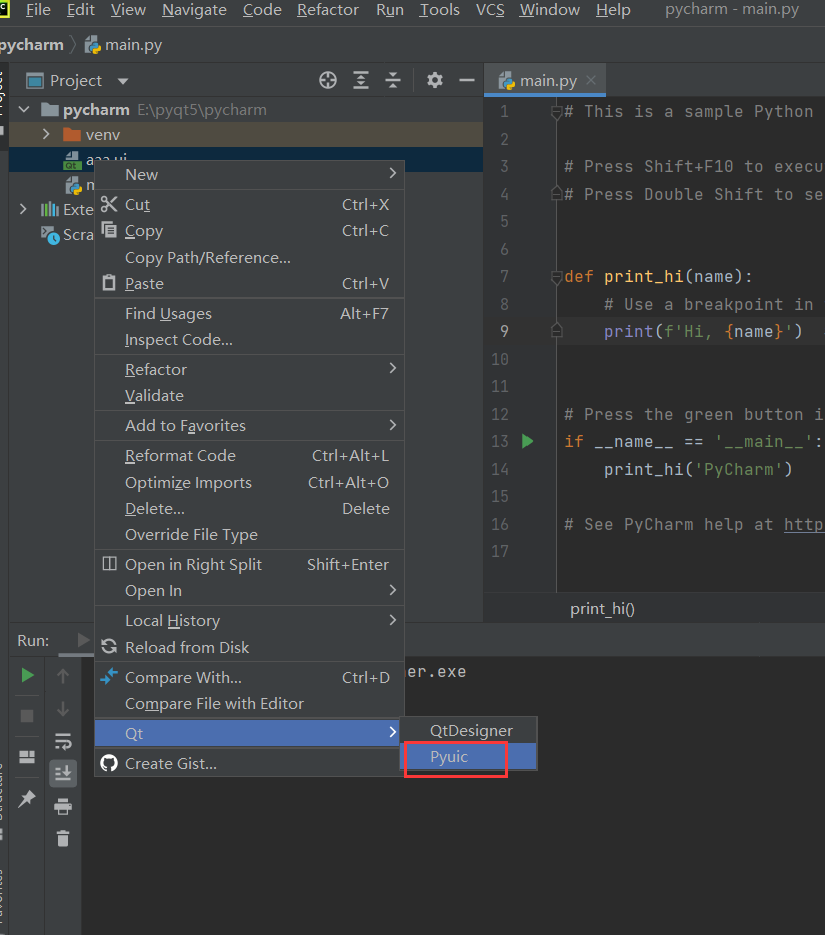Viewport: 825px width, 935px height.
Task: Open the Project view dropdown
Action: 121,80
